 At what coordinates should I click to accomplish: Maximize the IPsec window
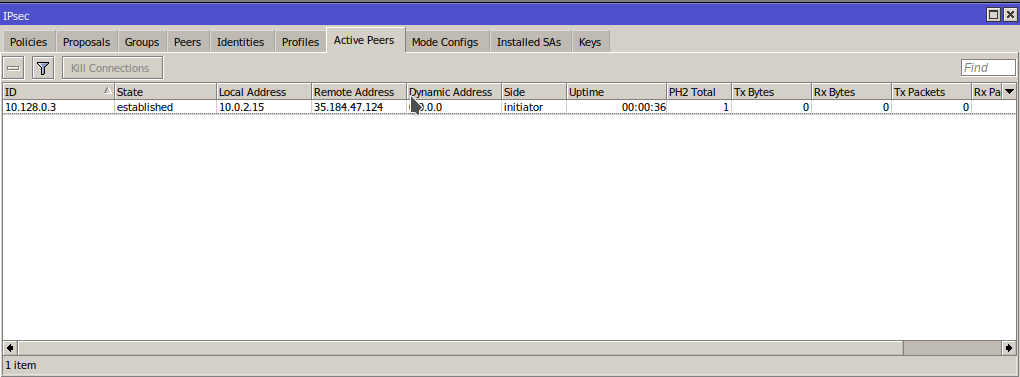(x=993, y=14)
